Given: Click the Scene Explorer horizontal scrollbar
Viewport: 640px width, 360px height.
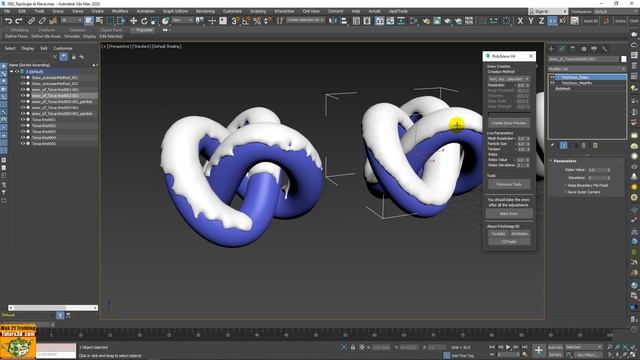Looking at the screenshot, I should [53, 308].
